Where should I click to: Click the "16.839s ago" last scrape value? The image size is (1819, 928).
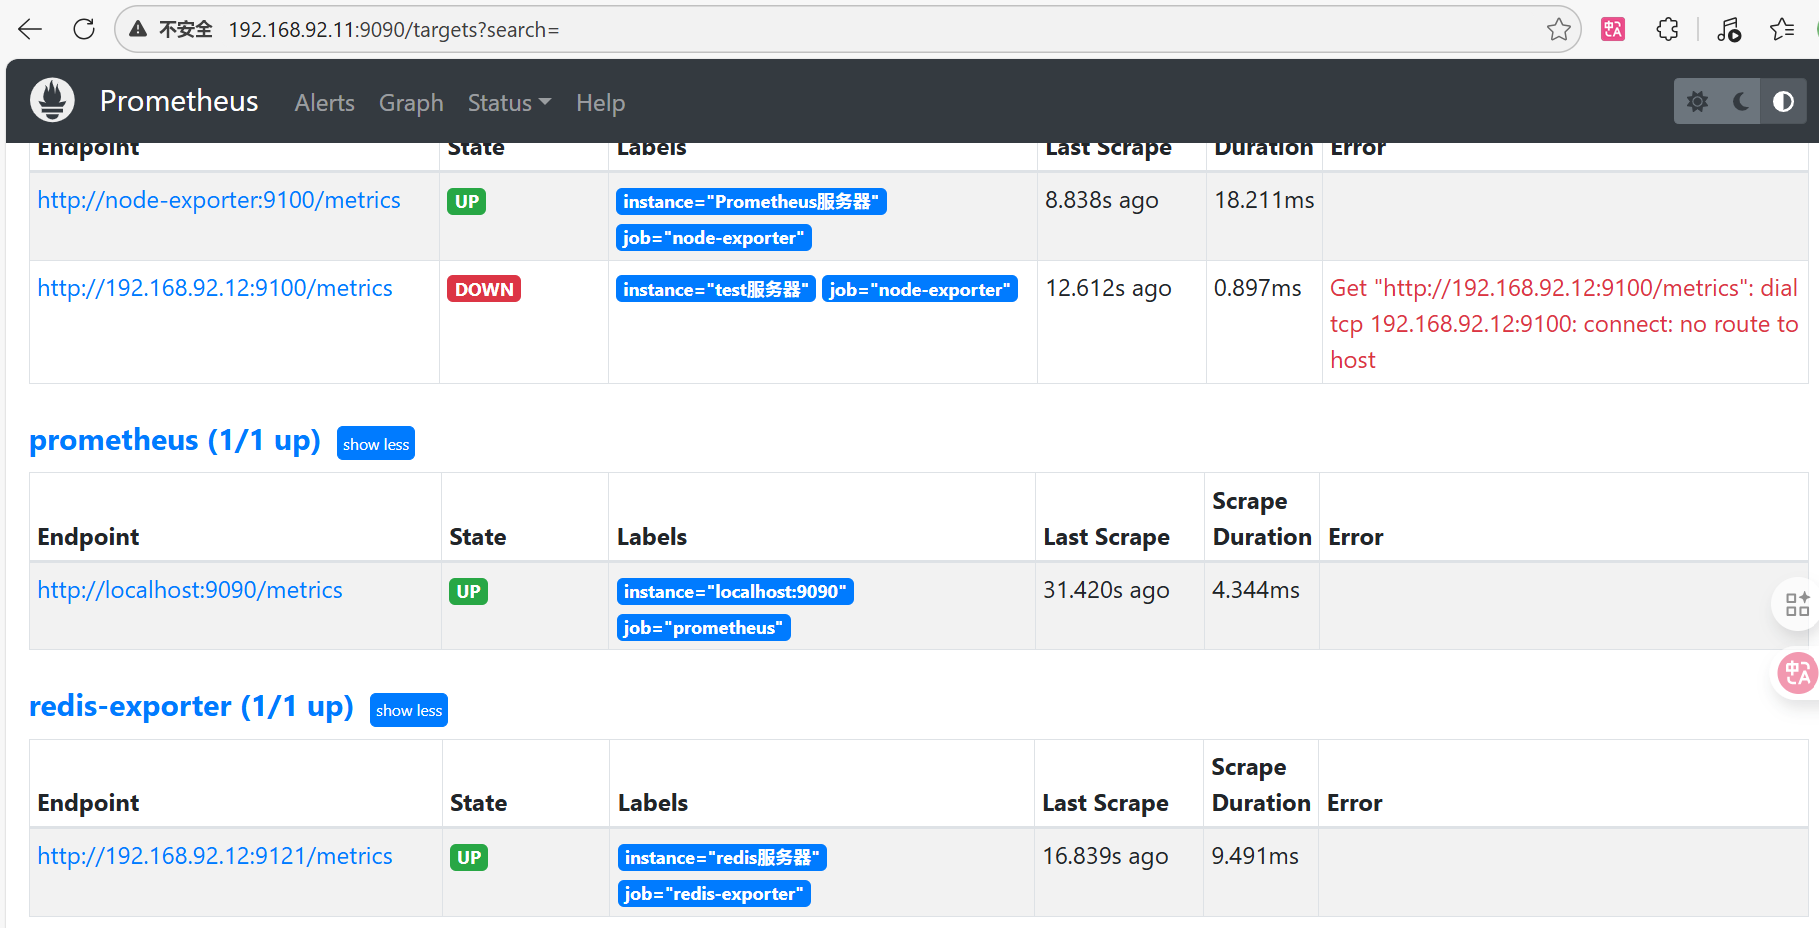click(1105, 856)
